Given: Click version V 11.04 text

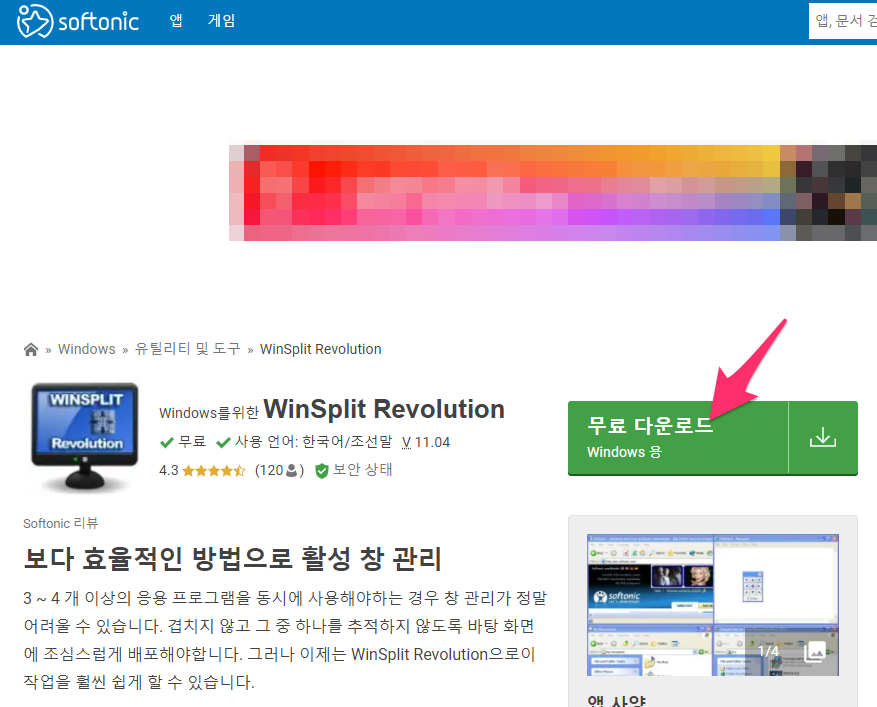Looking at the screenshot, I should click(426, 442).
